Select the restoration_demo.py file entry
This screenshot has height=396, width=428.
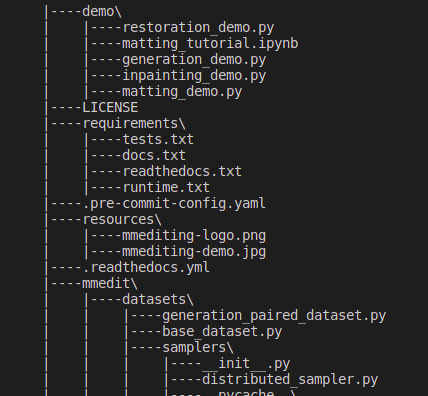pos(198,28)
